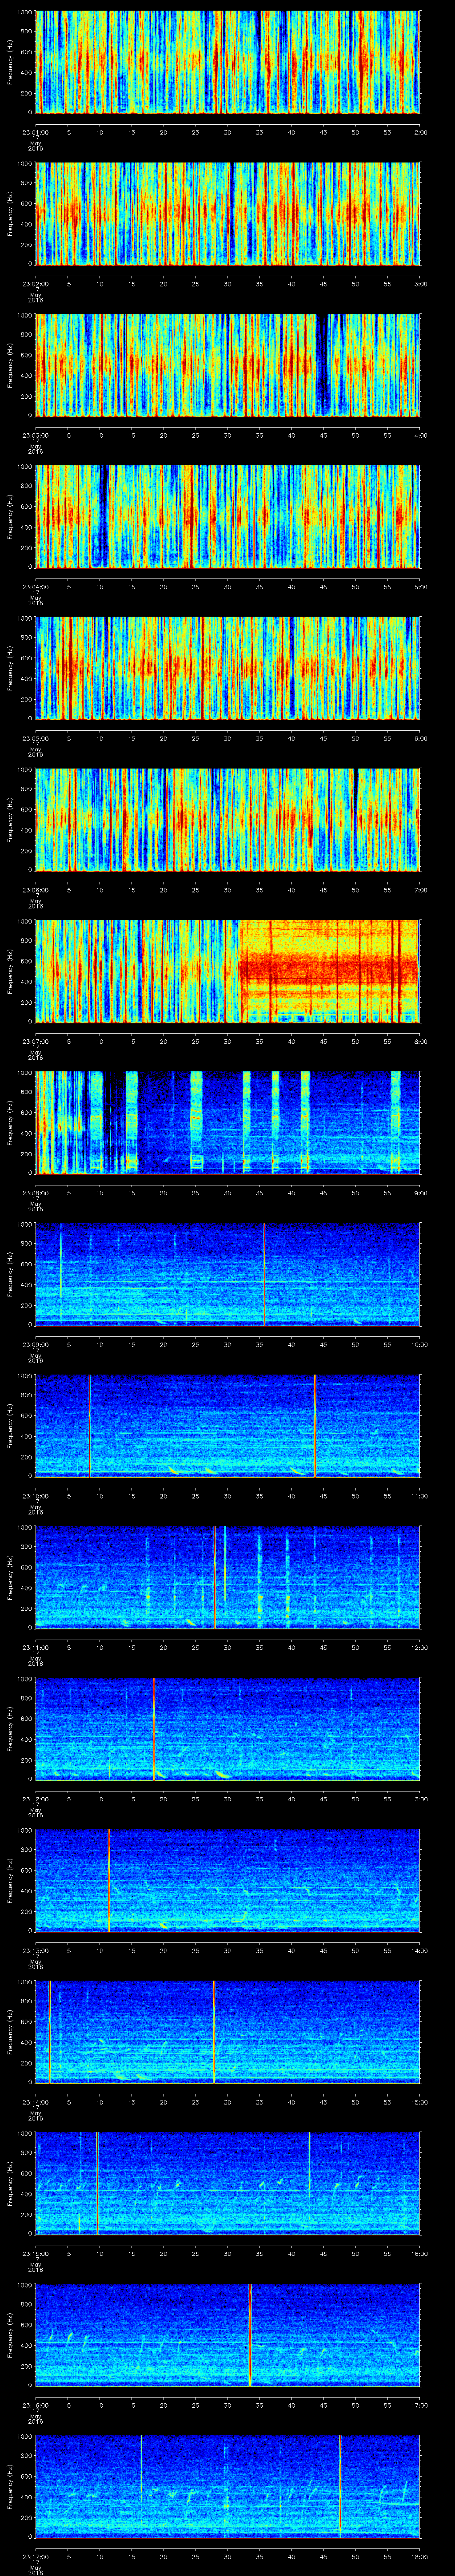The image size is (455, 2576).
Task: Click the red vertical spike in the 23:12:00 panel
Action: pyautogui.click(x=154, y=1729)
